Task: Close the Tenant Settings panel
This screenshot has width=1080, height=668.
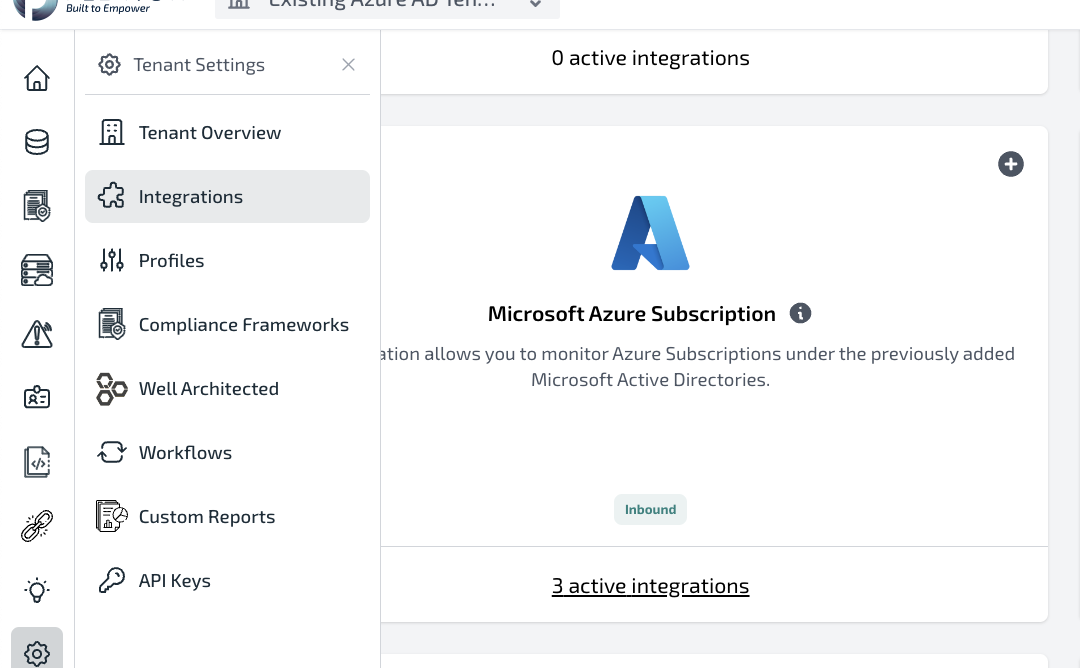Action: [349, 65]
